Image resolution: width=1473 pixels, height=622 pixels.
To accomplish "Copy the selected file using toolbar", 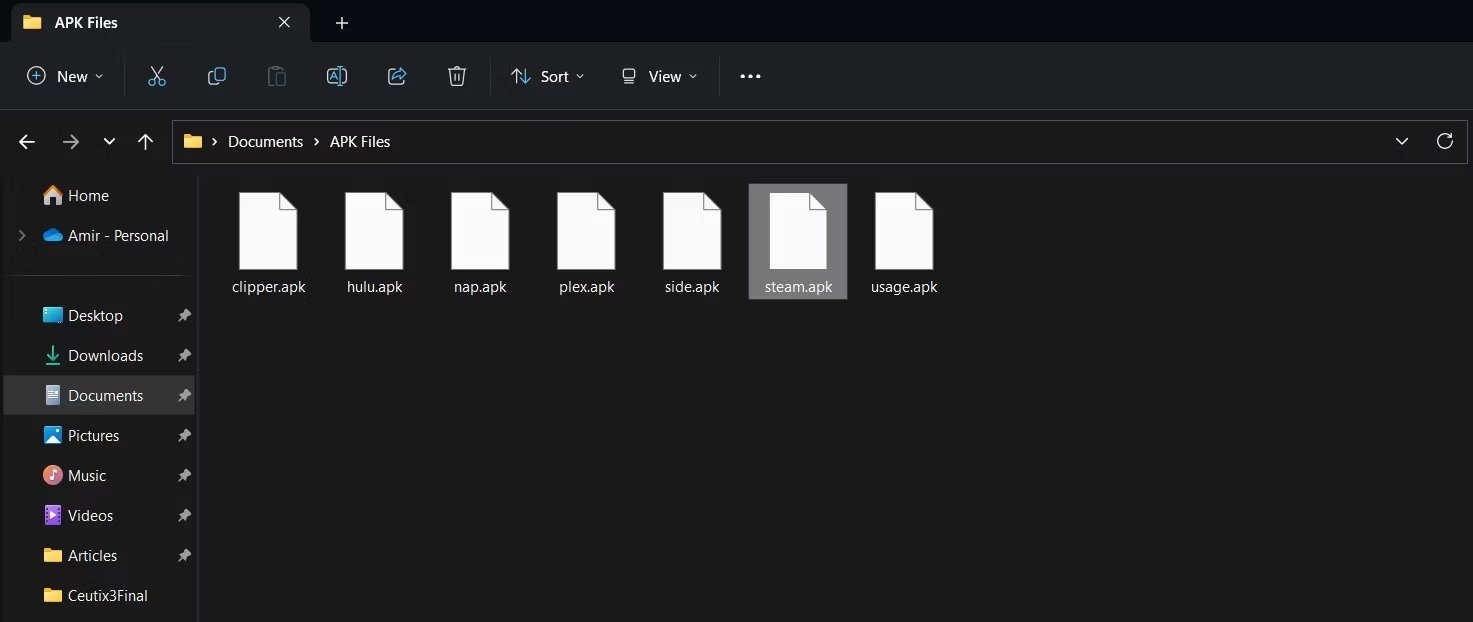I will click(x=216, y=76).
